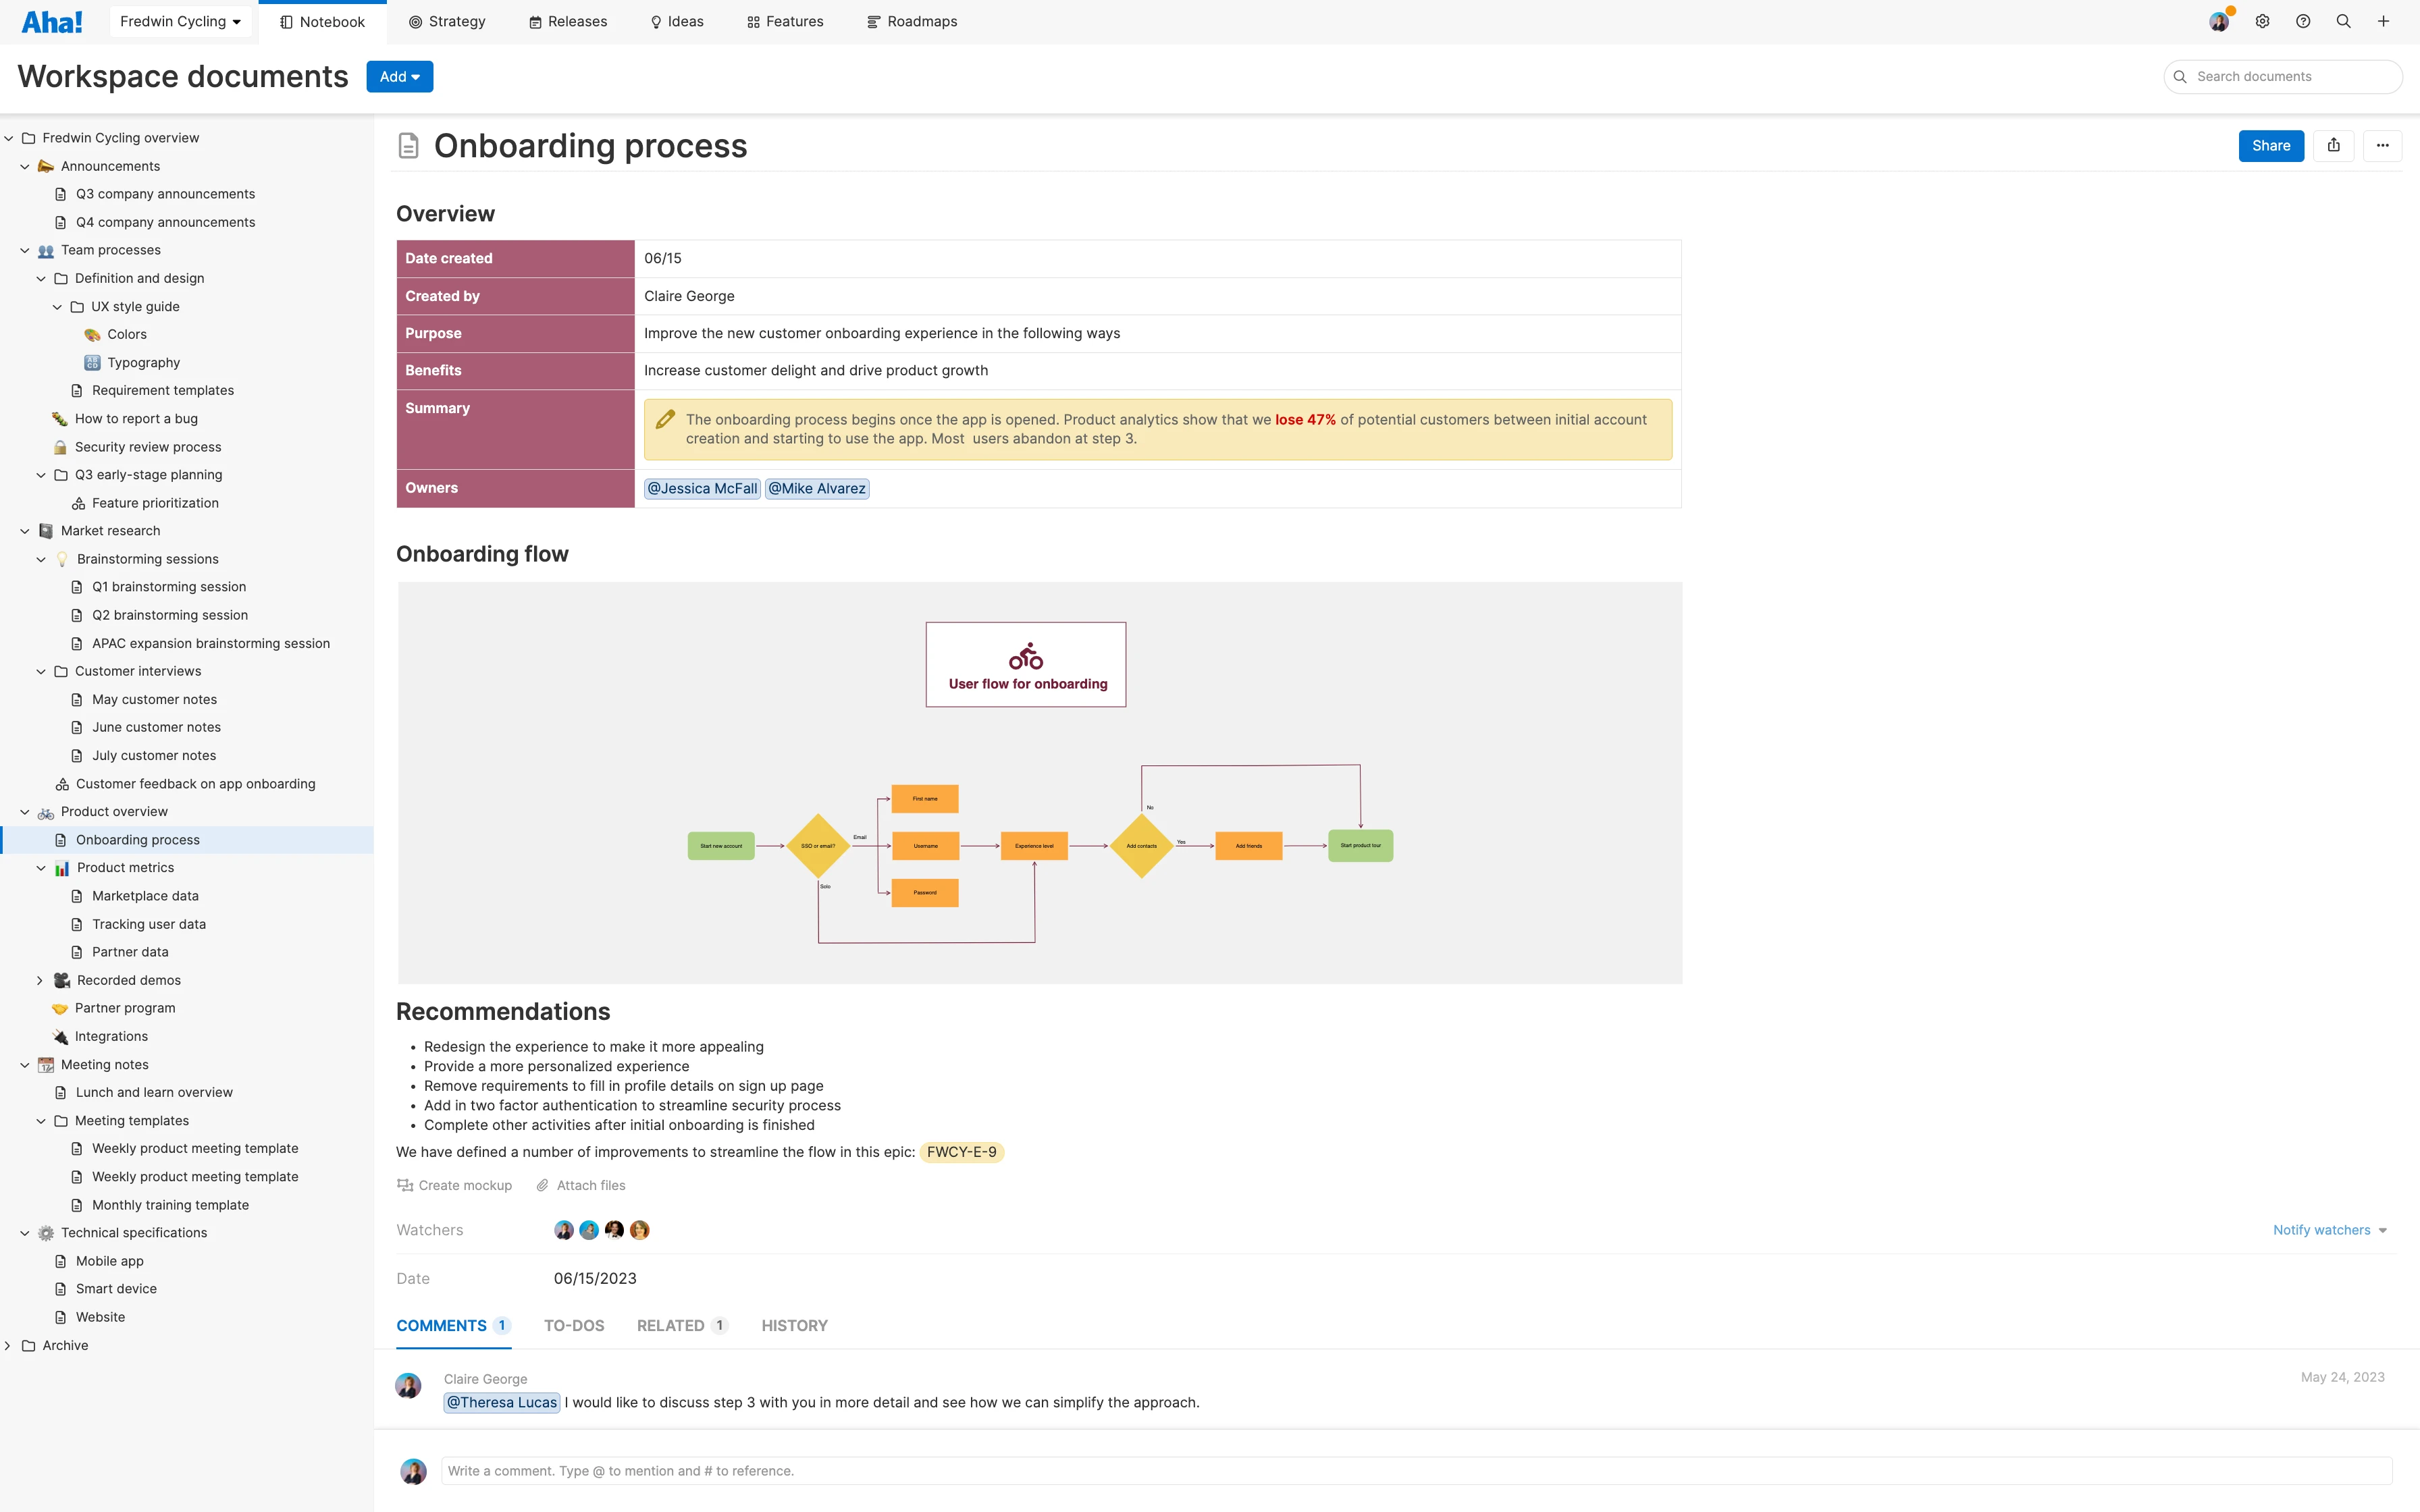
Task: Click the user avatar in top bar
Action: 2218,21
